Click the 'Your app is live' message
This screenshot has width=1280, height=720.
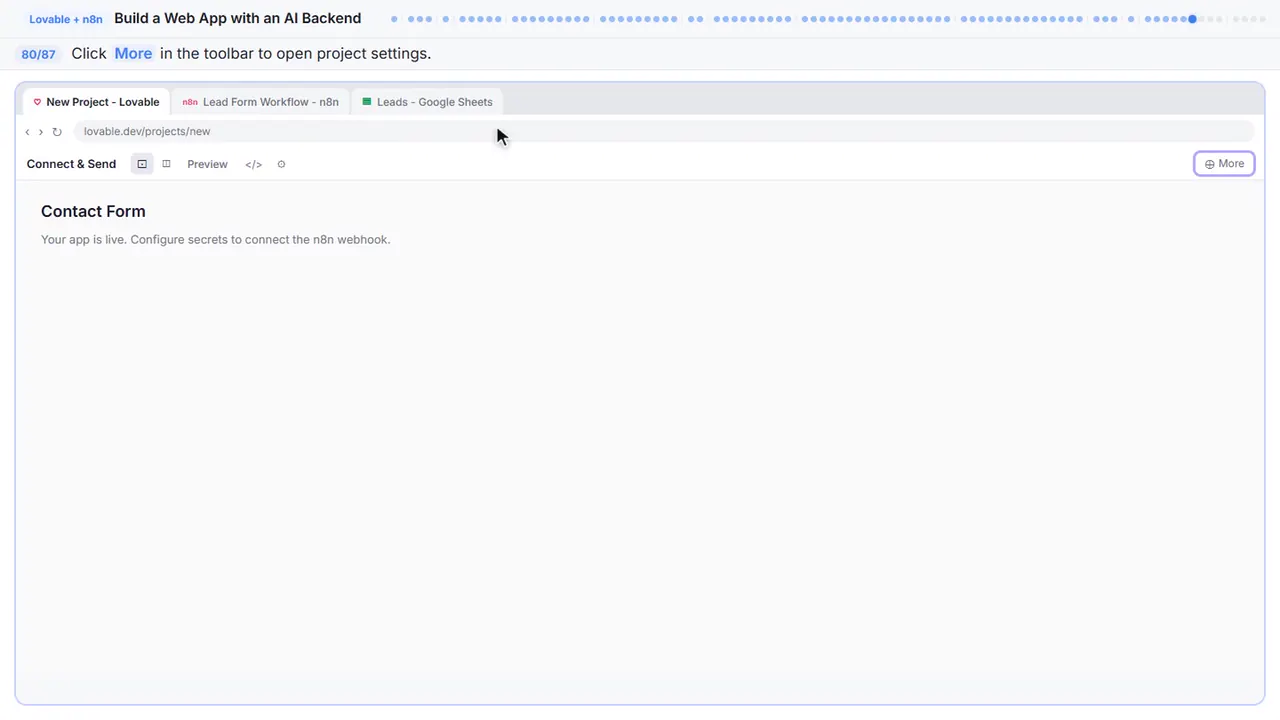pos(215,239)
